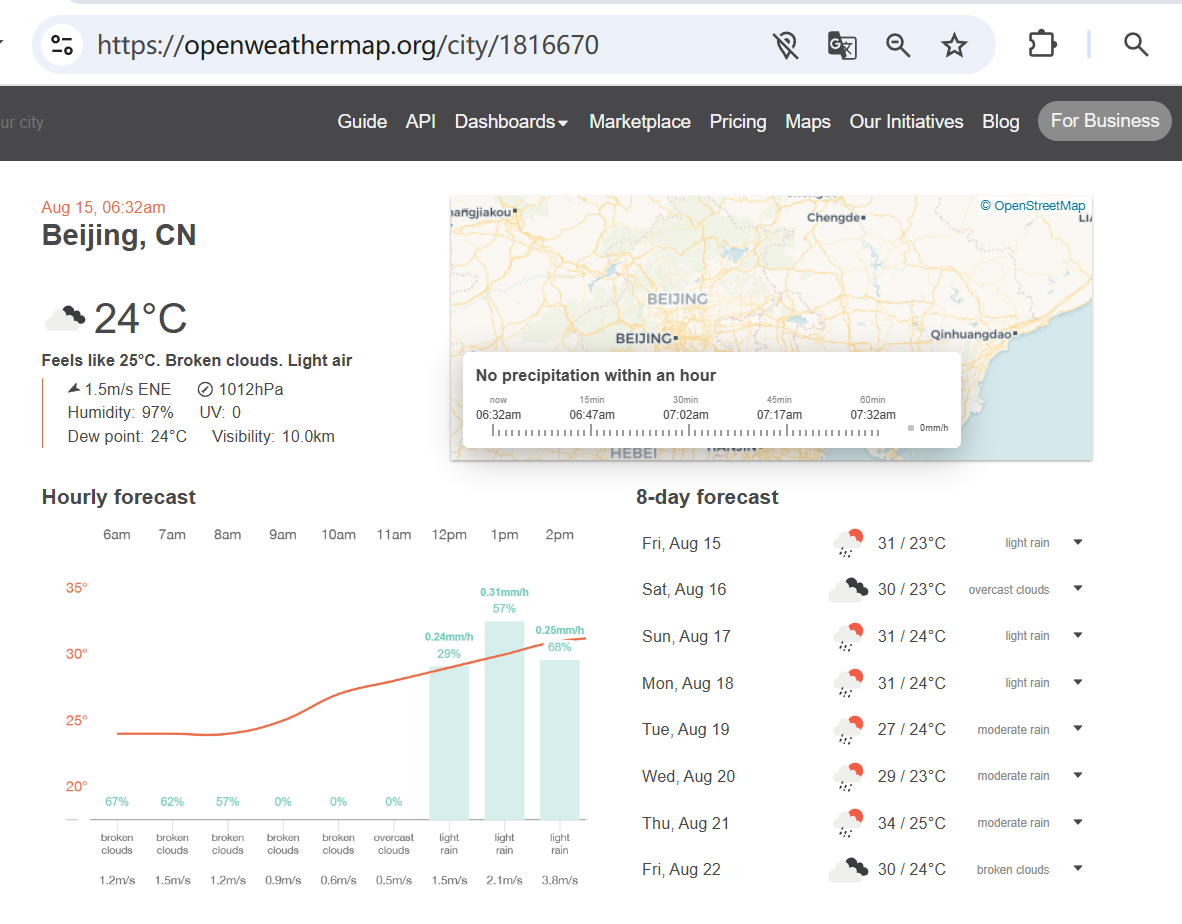Click the For Business button

click(x=1104, y=121)
